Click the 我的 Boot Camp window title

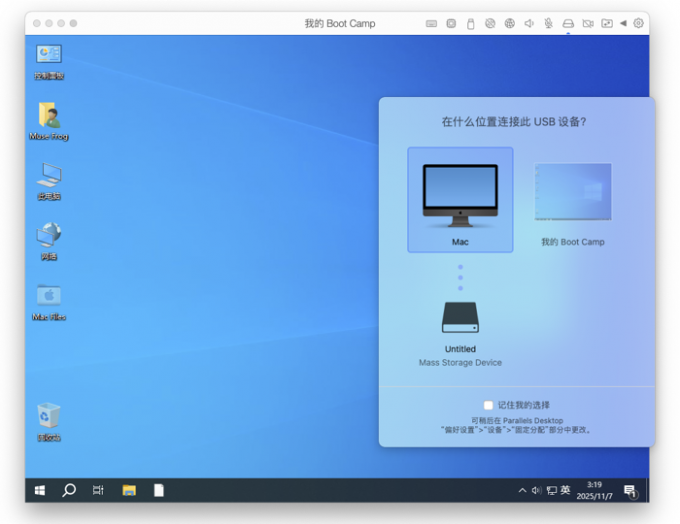tap(340, 23)
